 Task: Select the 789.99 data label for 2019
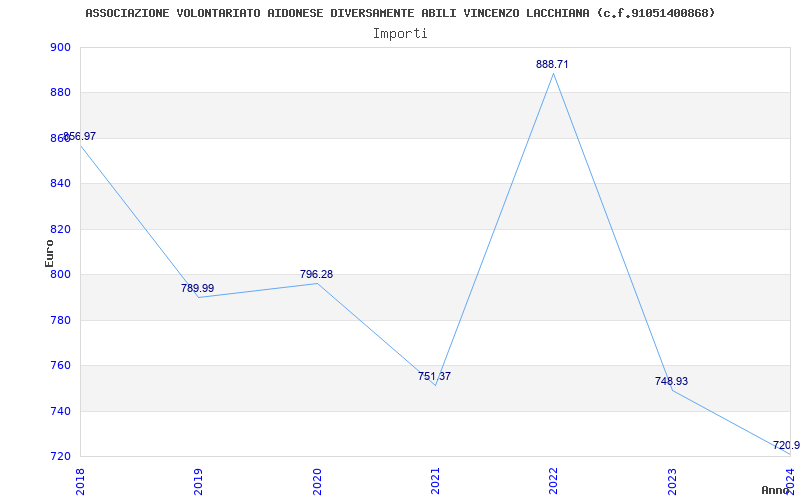click(197, 288)
